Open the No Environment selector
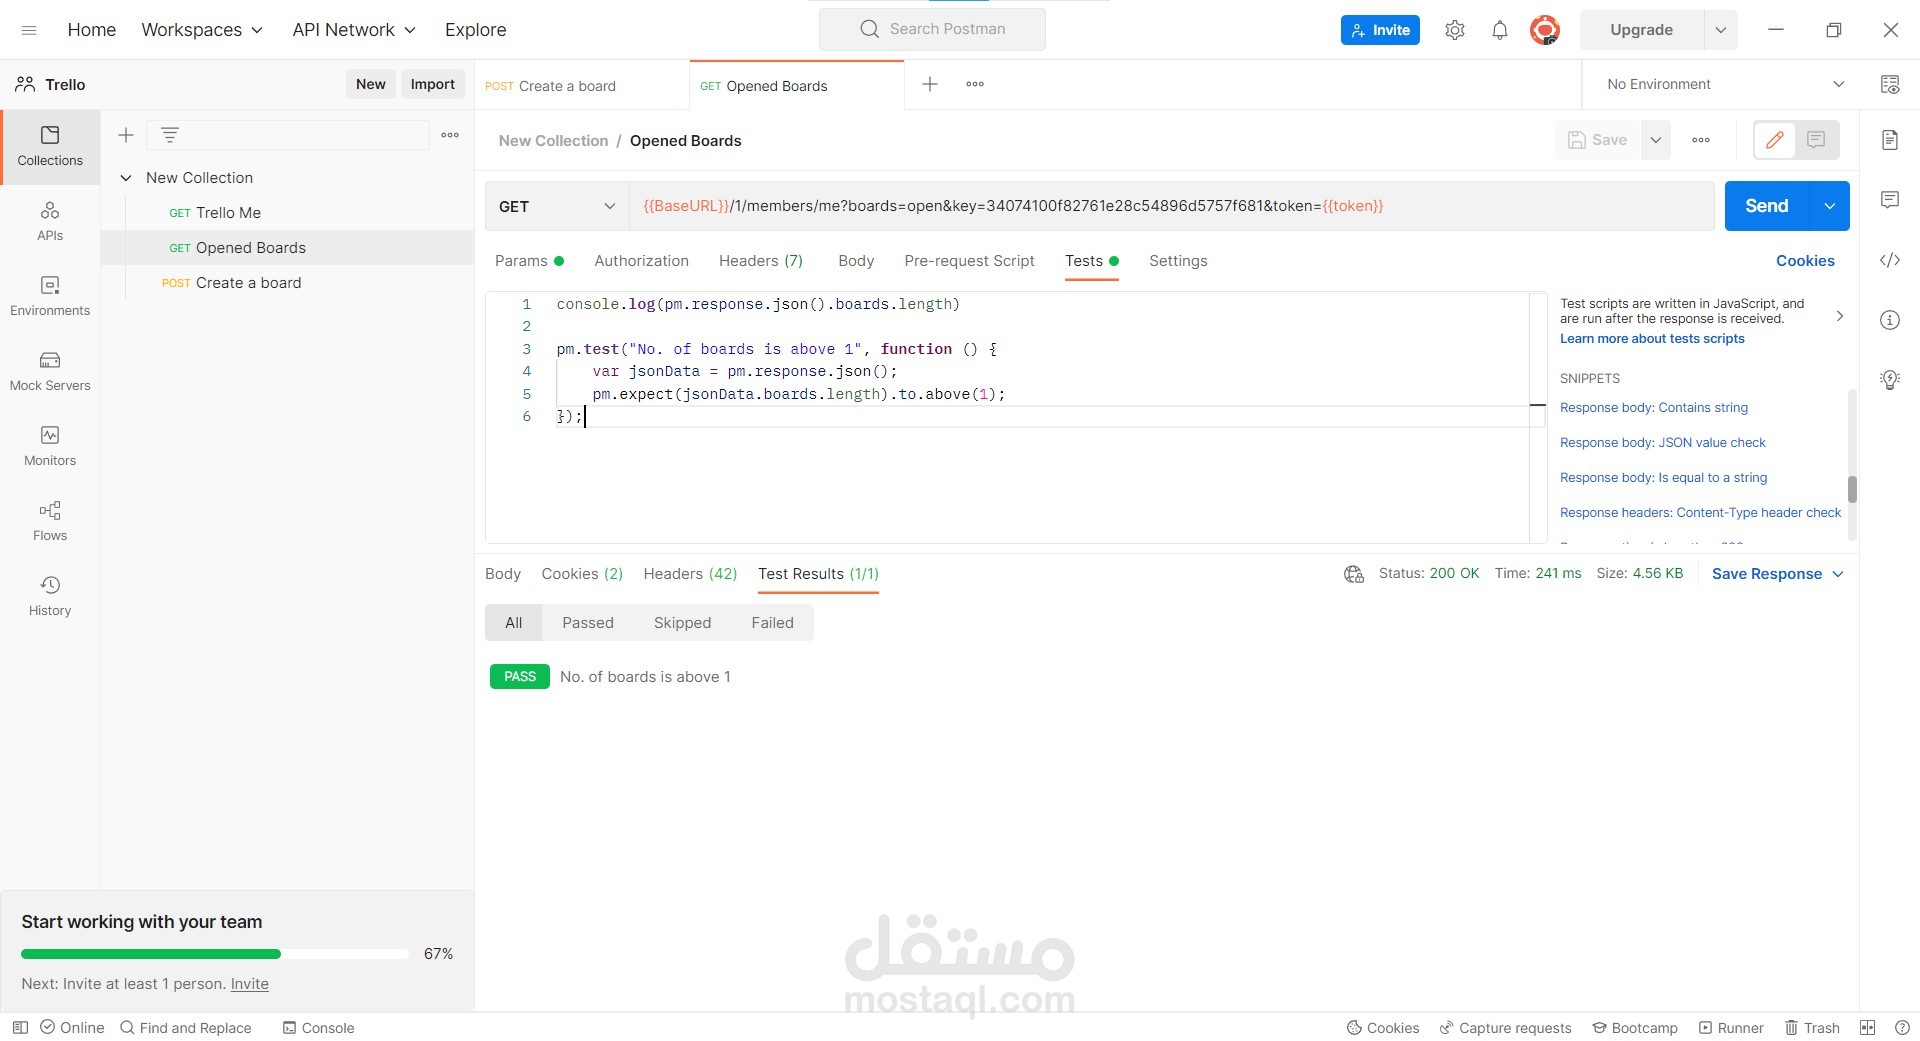Image resolution: width=1920 pixels, height=1041 pixels. pyautogui.click(x=1725, y=84)
